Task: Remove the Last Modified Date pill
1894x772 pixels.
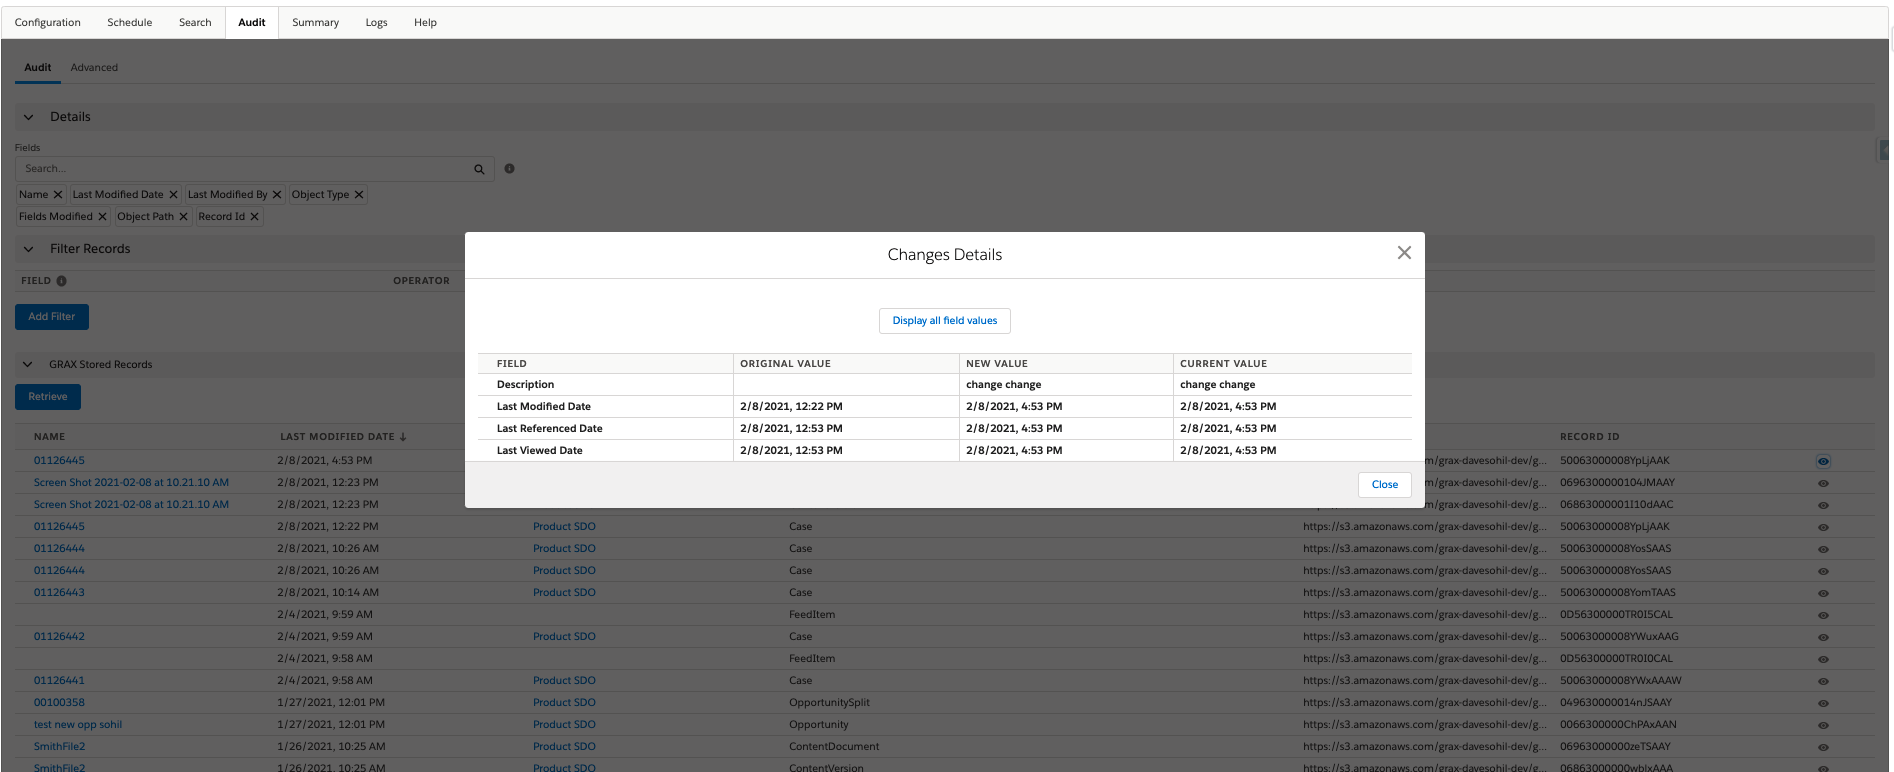Action: coord(173,195)
